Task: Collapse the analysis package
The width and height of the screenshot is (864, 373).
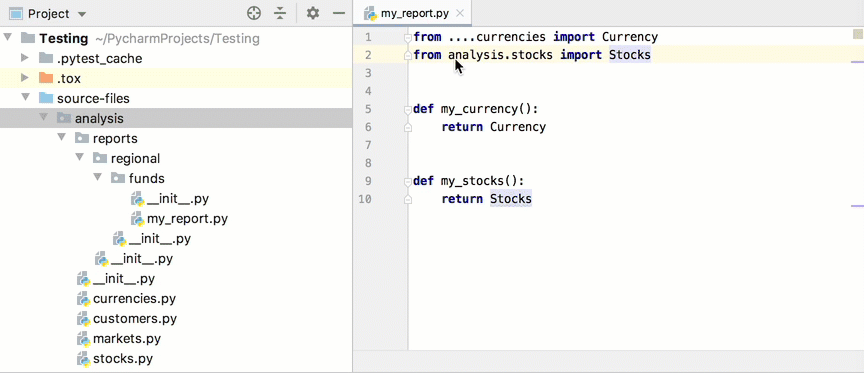Action: tap(44, 117)
